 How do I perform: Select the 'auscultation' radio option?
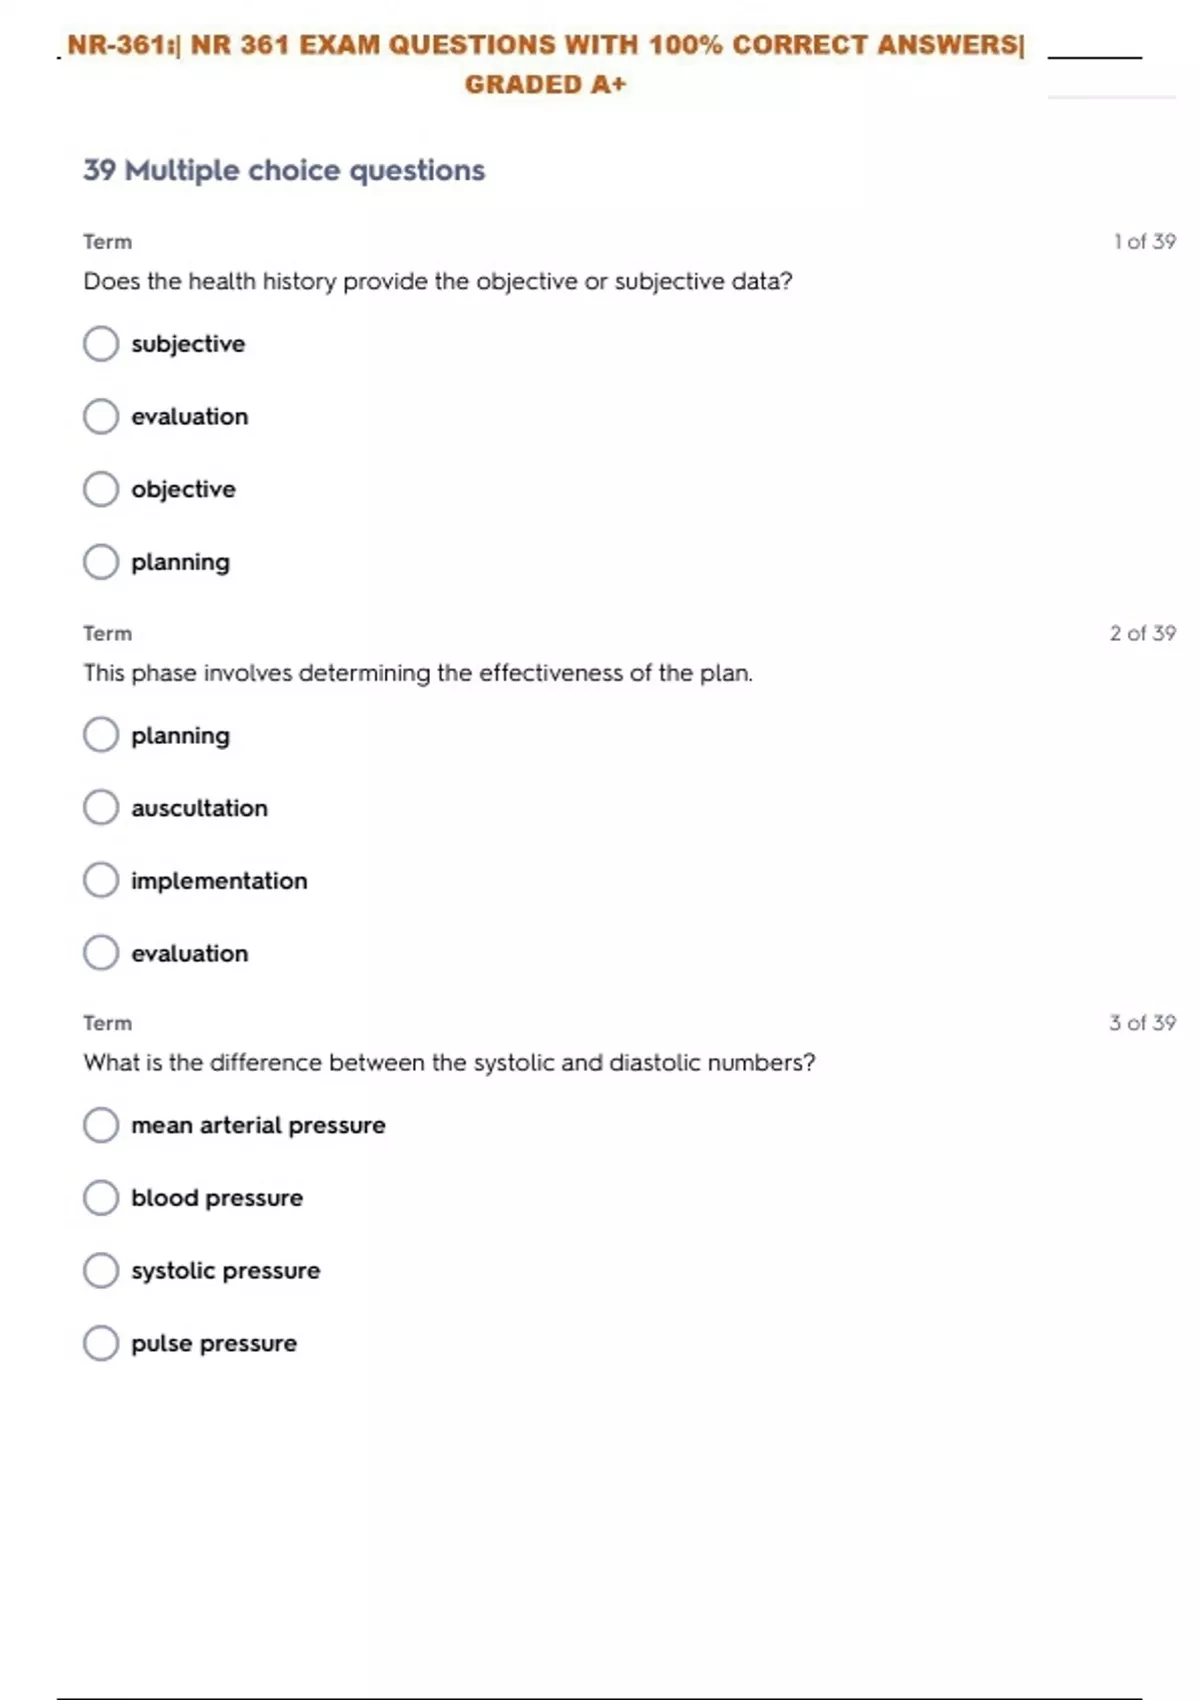click(101, 808)
